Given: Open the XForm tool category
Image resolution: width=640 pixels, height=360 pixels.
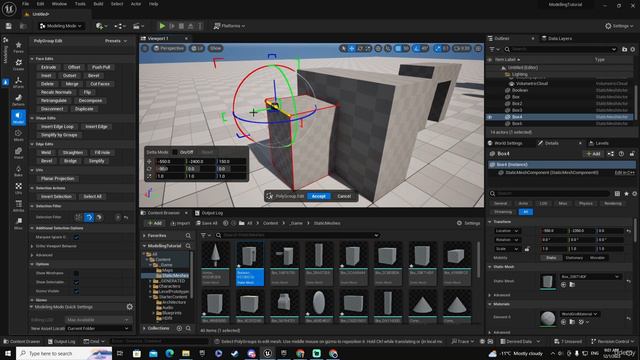Looking at the screenshot, I should (18, 82).
